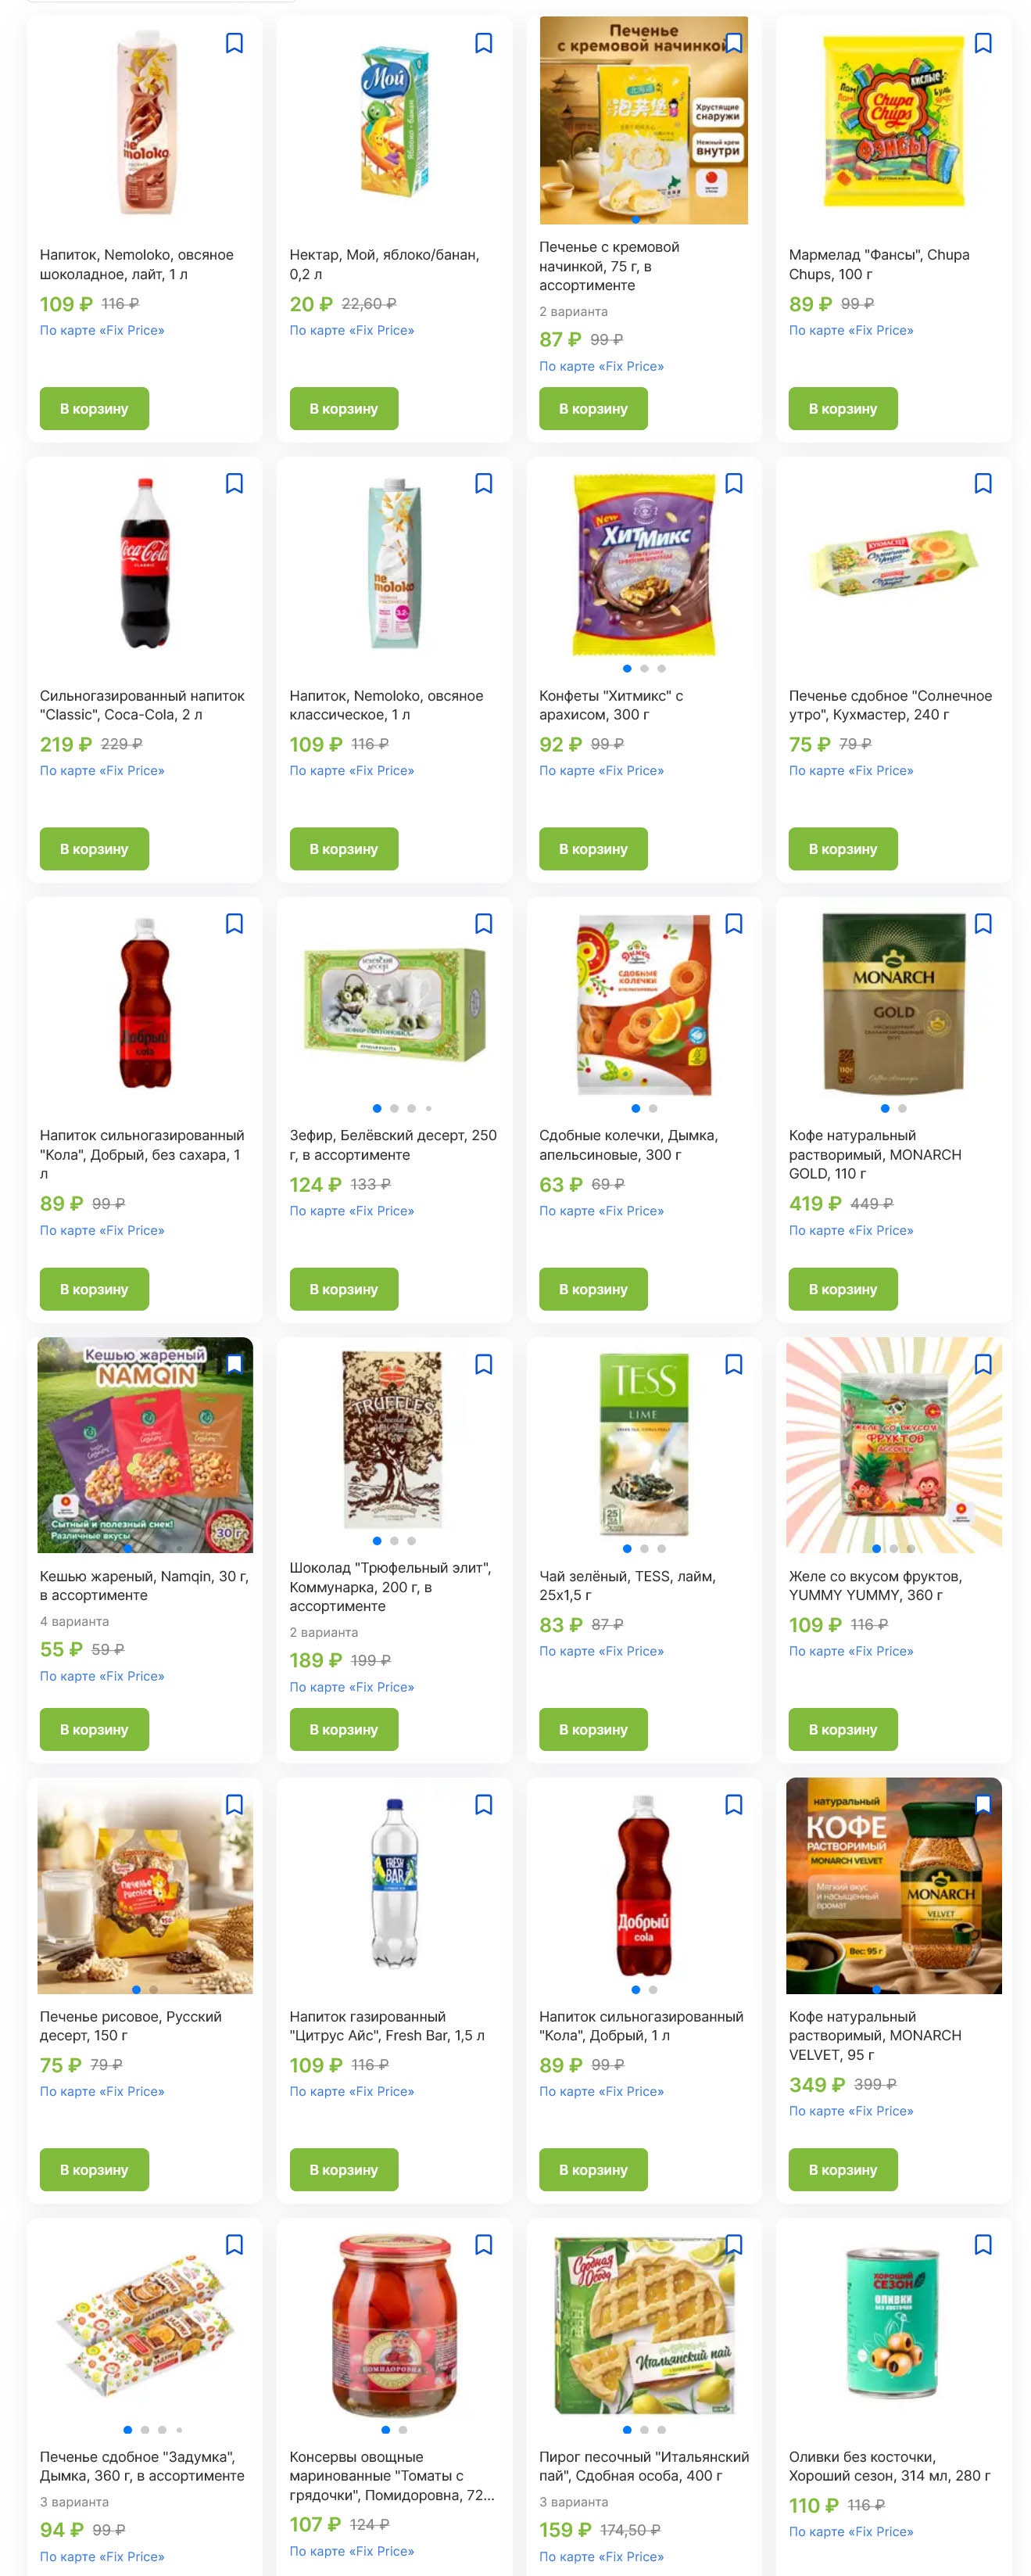Bookmark the Белёвский десерт зефир

point(483,923)
